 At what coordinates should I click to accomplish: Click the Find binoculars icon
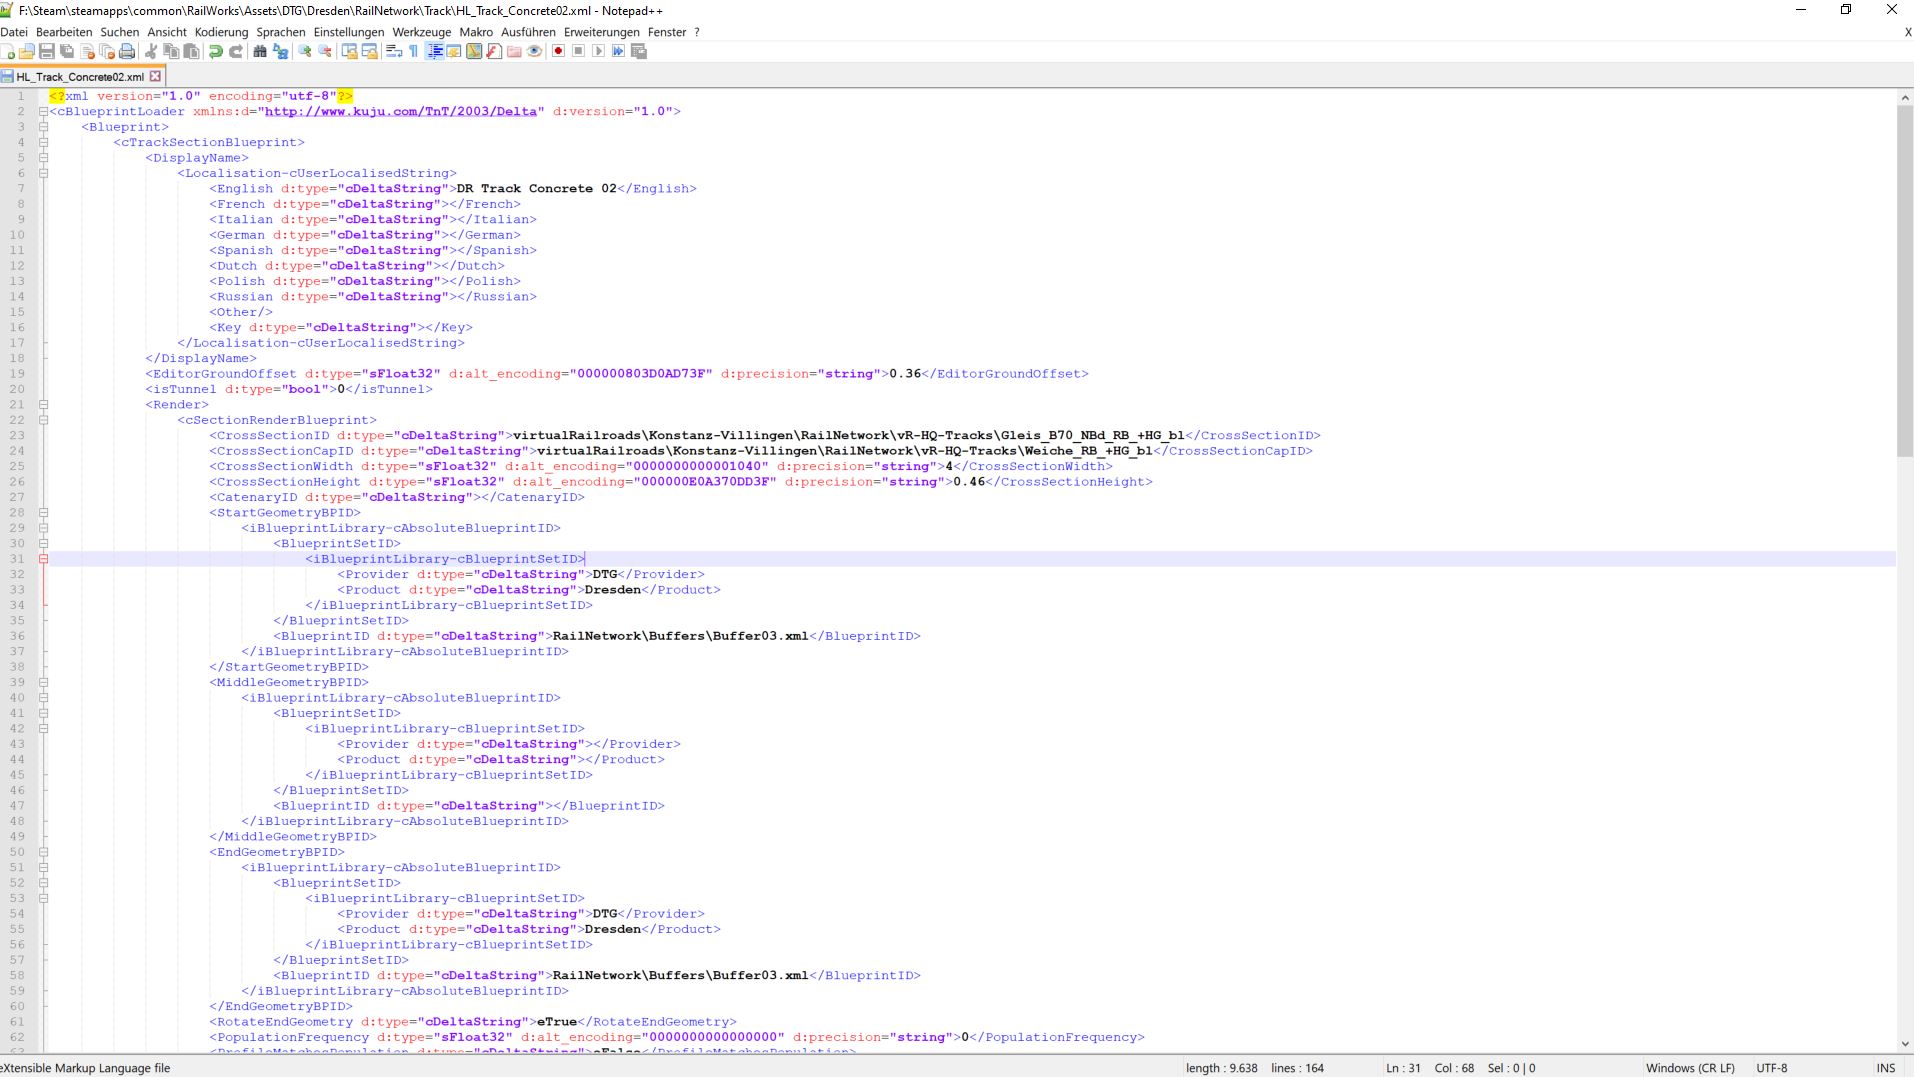pyautogui.click(x=260, y=51)
